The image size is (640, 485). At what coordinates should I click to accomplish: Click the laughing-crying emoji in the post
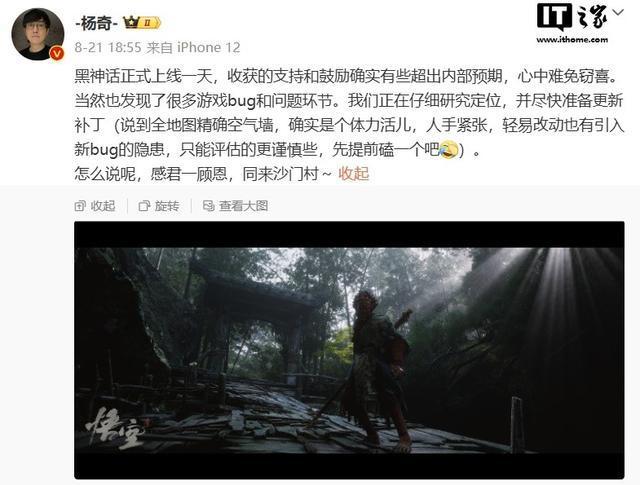click(448, 149)
